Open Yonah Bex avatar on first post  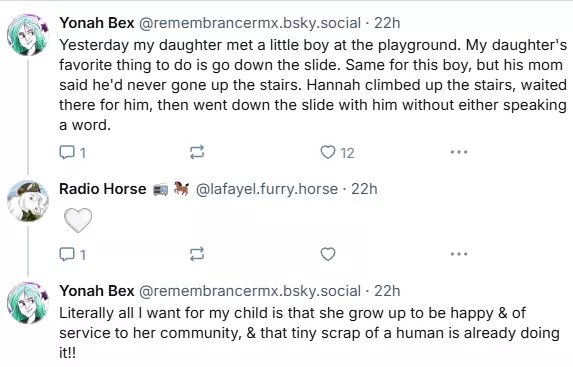click(28, 35)
